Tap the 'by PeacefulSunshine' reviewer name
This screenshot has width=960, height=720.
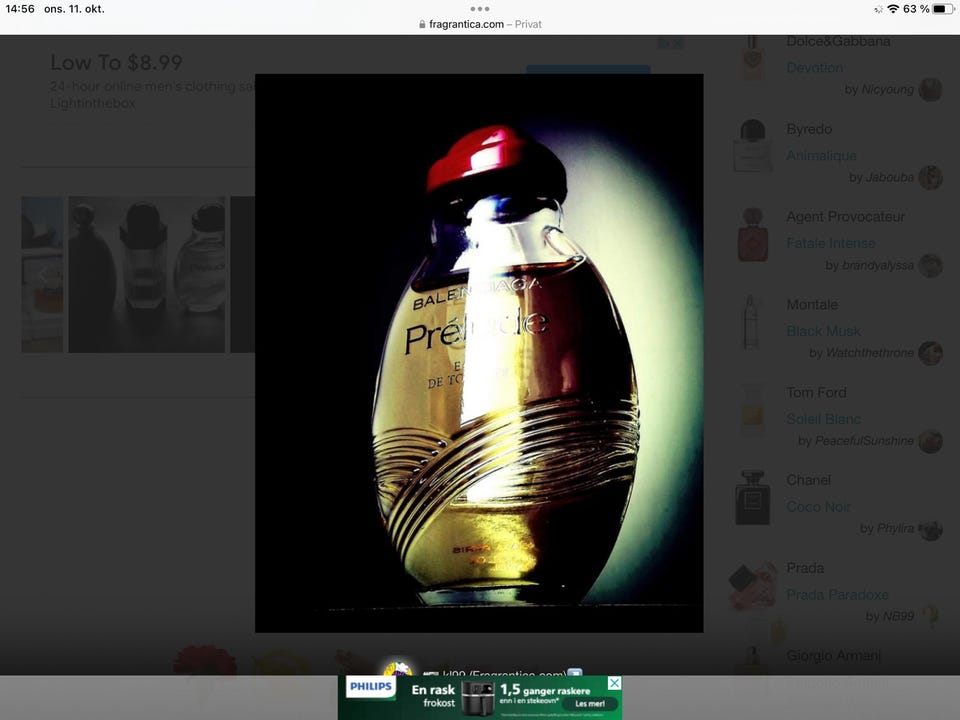[x=856, y=441]
